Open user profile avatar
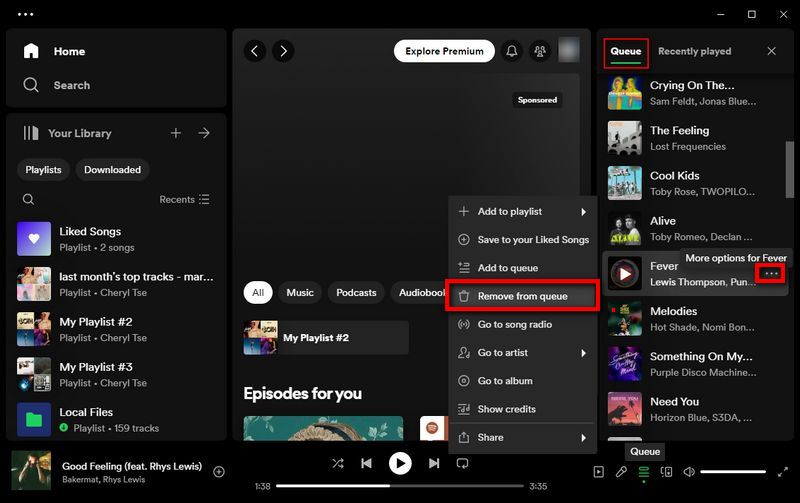This screenshot has width=800, height=503. 569,50
